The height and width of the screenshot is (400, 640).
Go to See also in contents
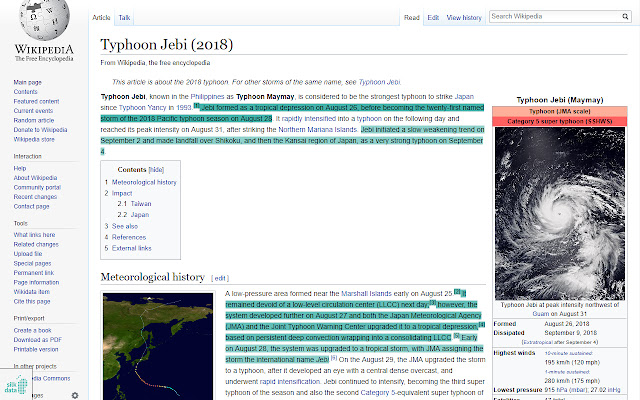click(125, 226)
